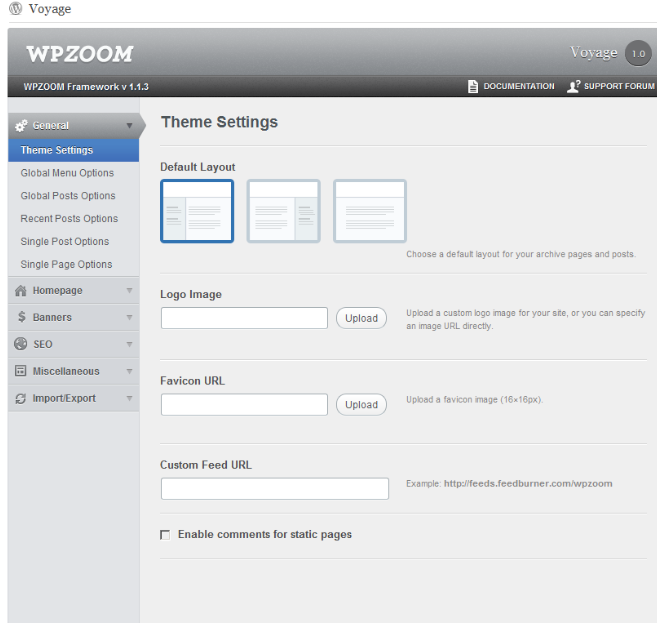
Task: Choose the right-sidebar layout thumbnail
Action: pos(284,211)
